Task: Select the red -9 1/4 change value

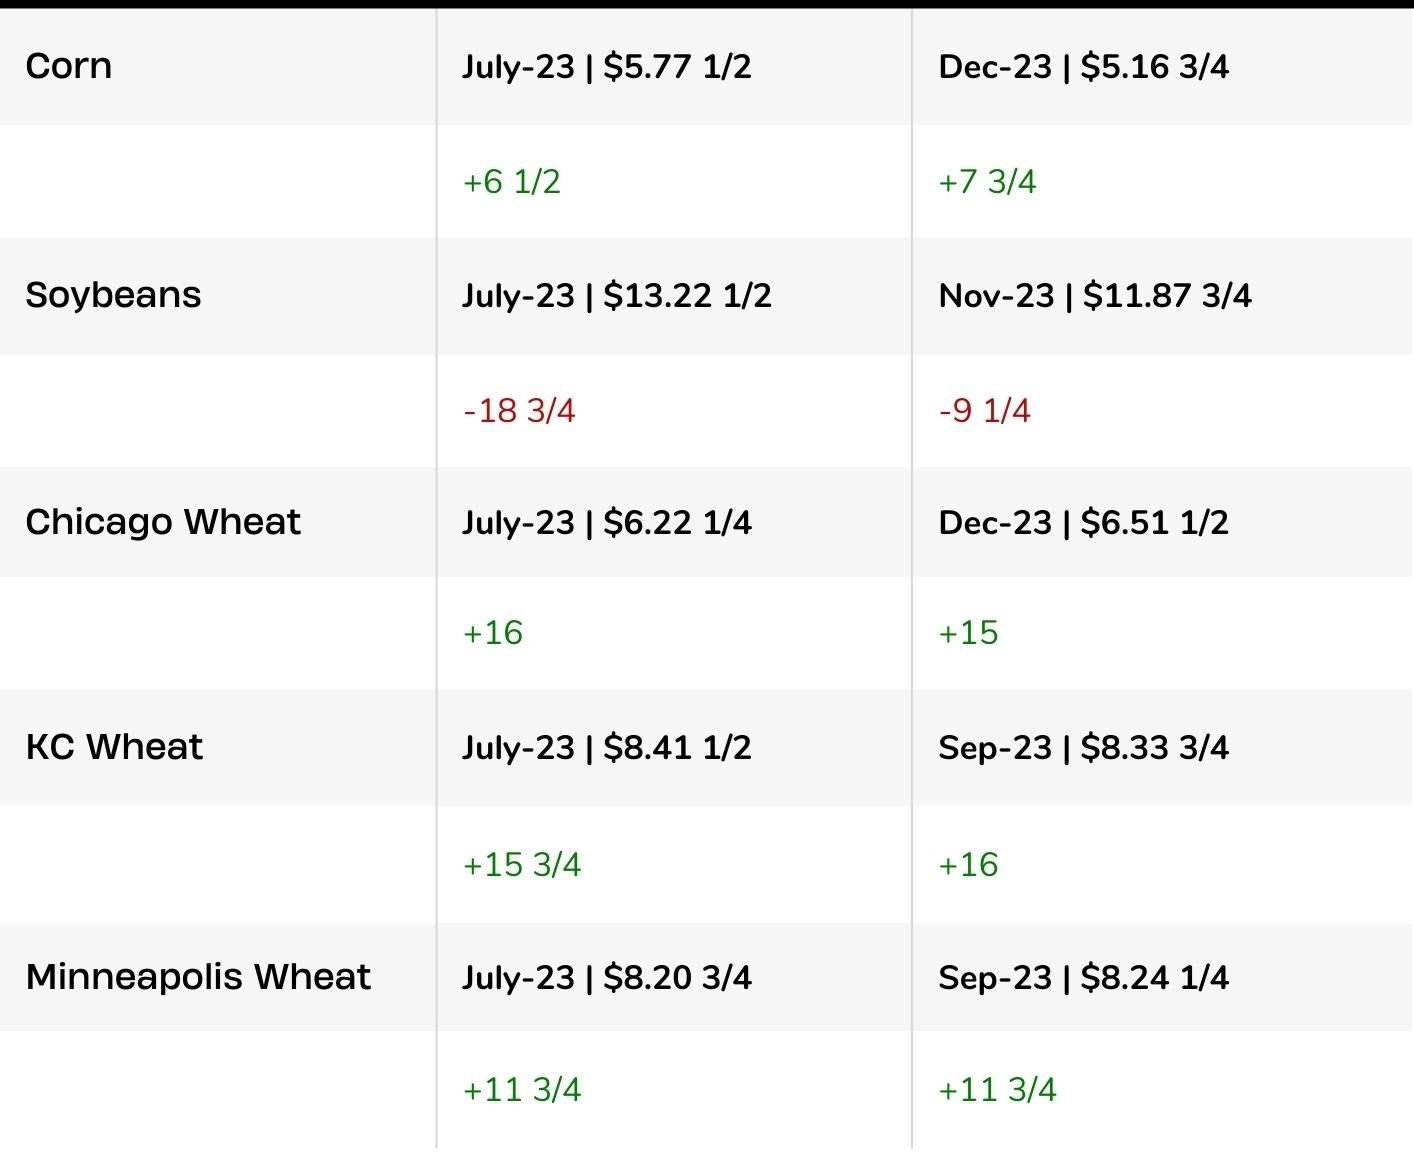Action: 984,411
